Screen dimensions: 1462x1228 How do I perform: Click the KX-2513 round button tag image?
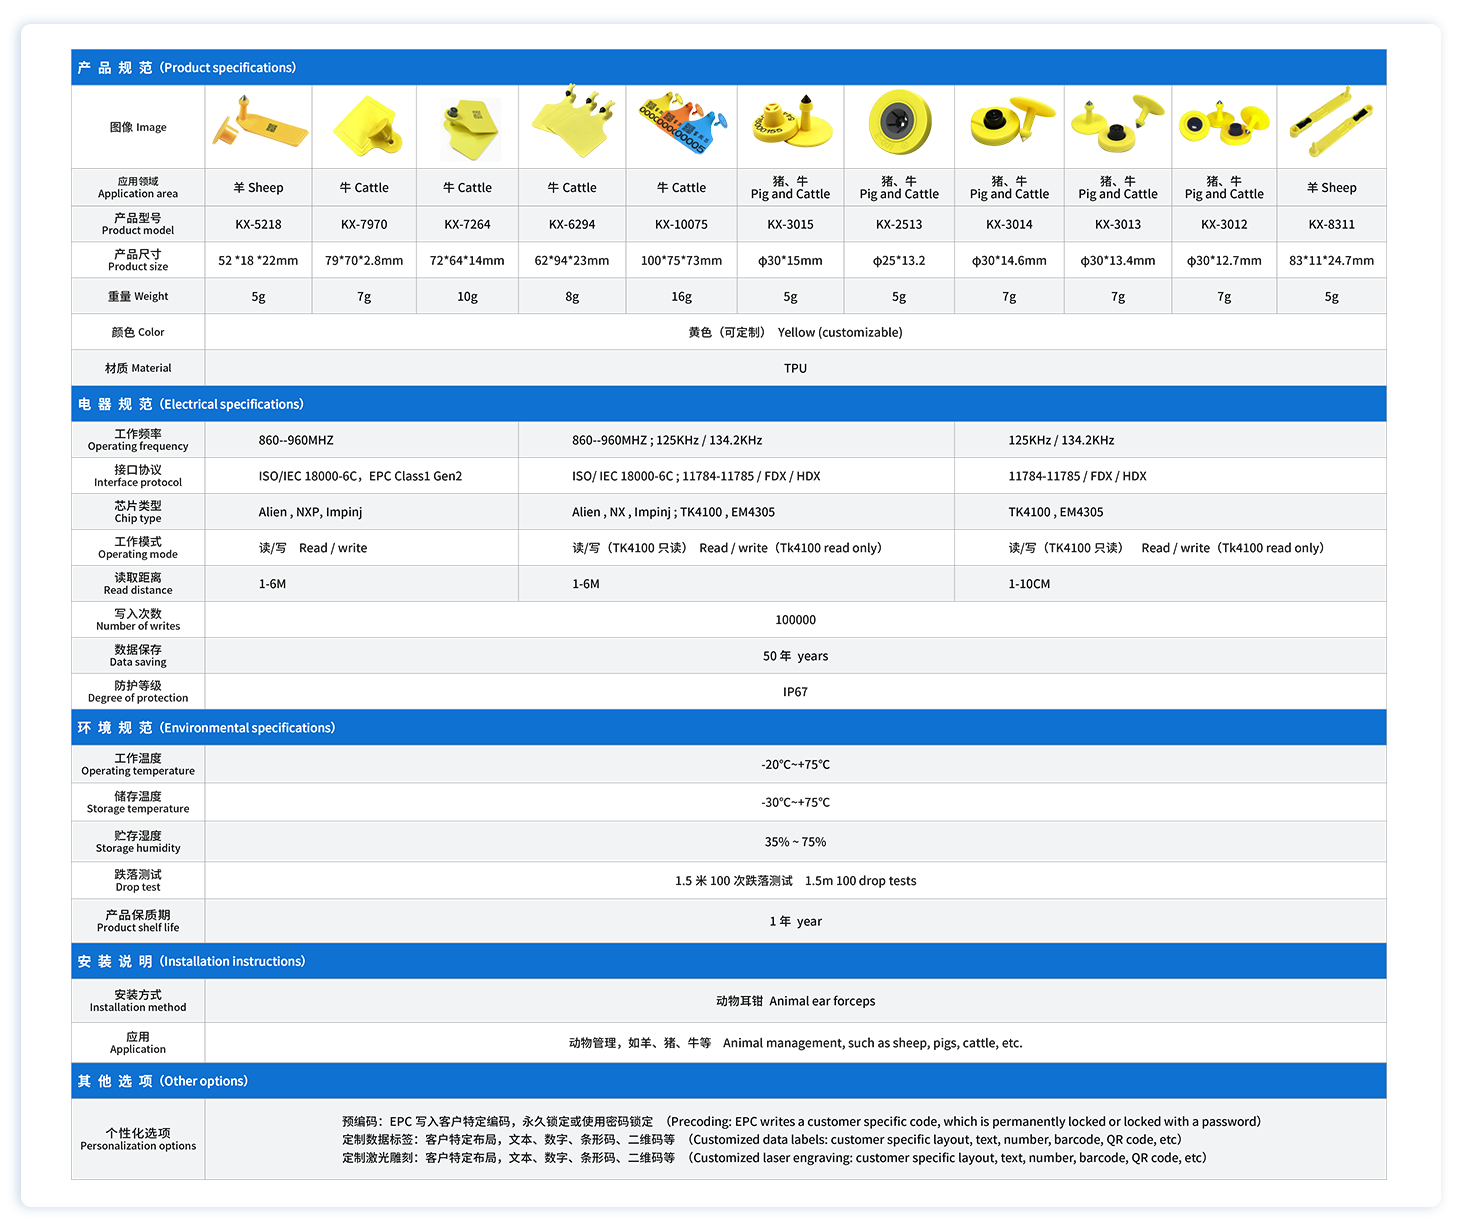[x=899, y=123]
